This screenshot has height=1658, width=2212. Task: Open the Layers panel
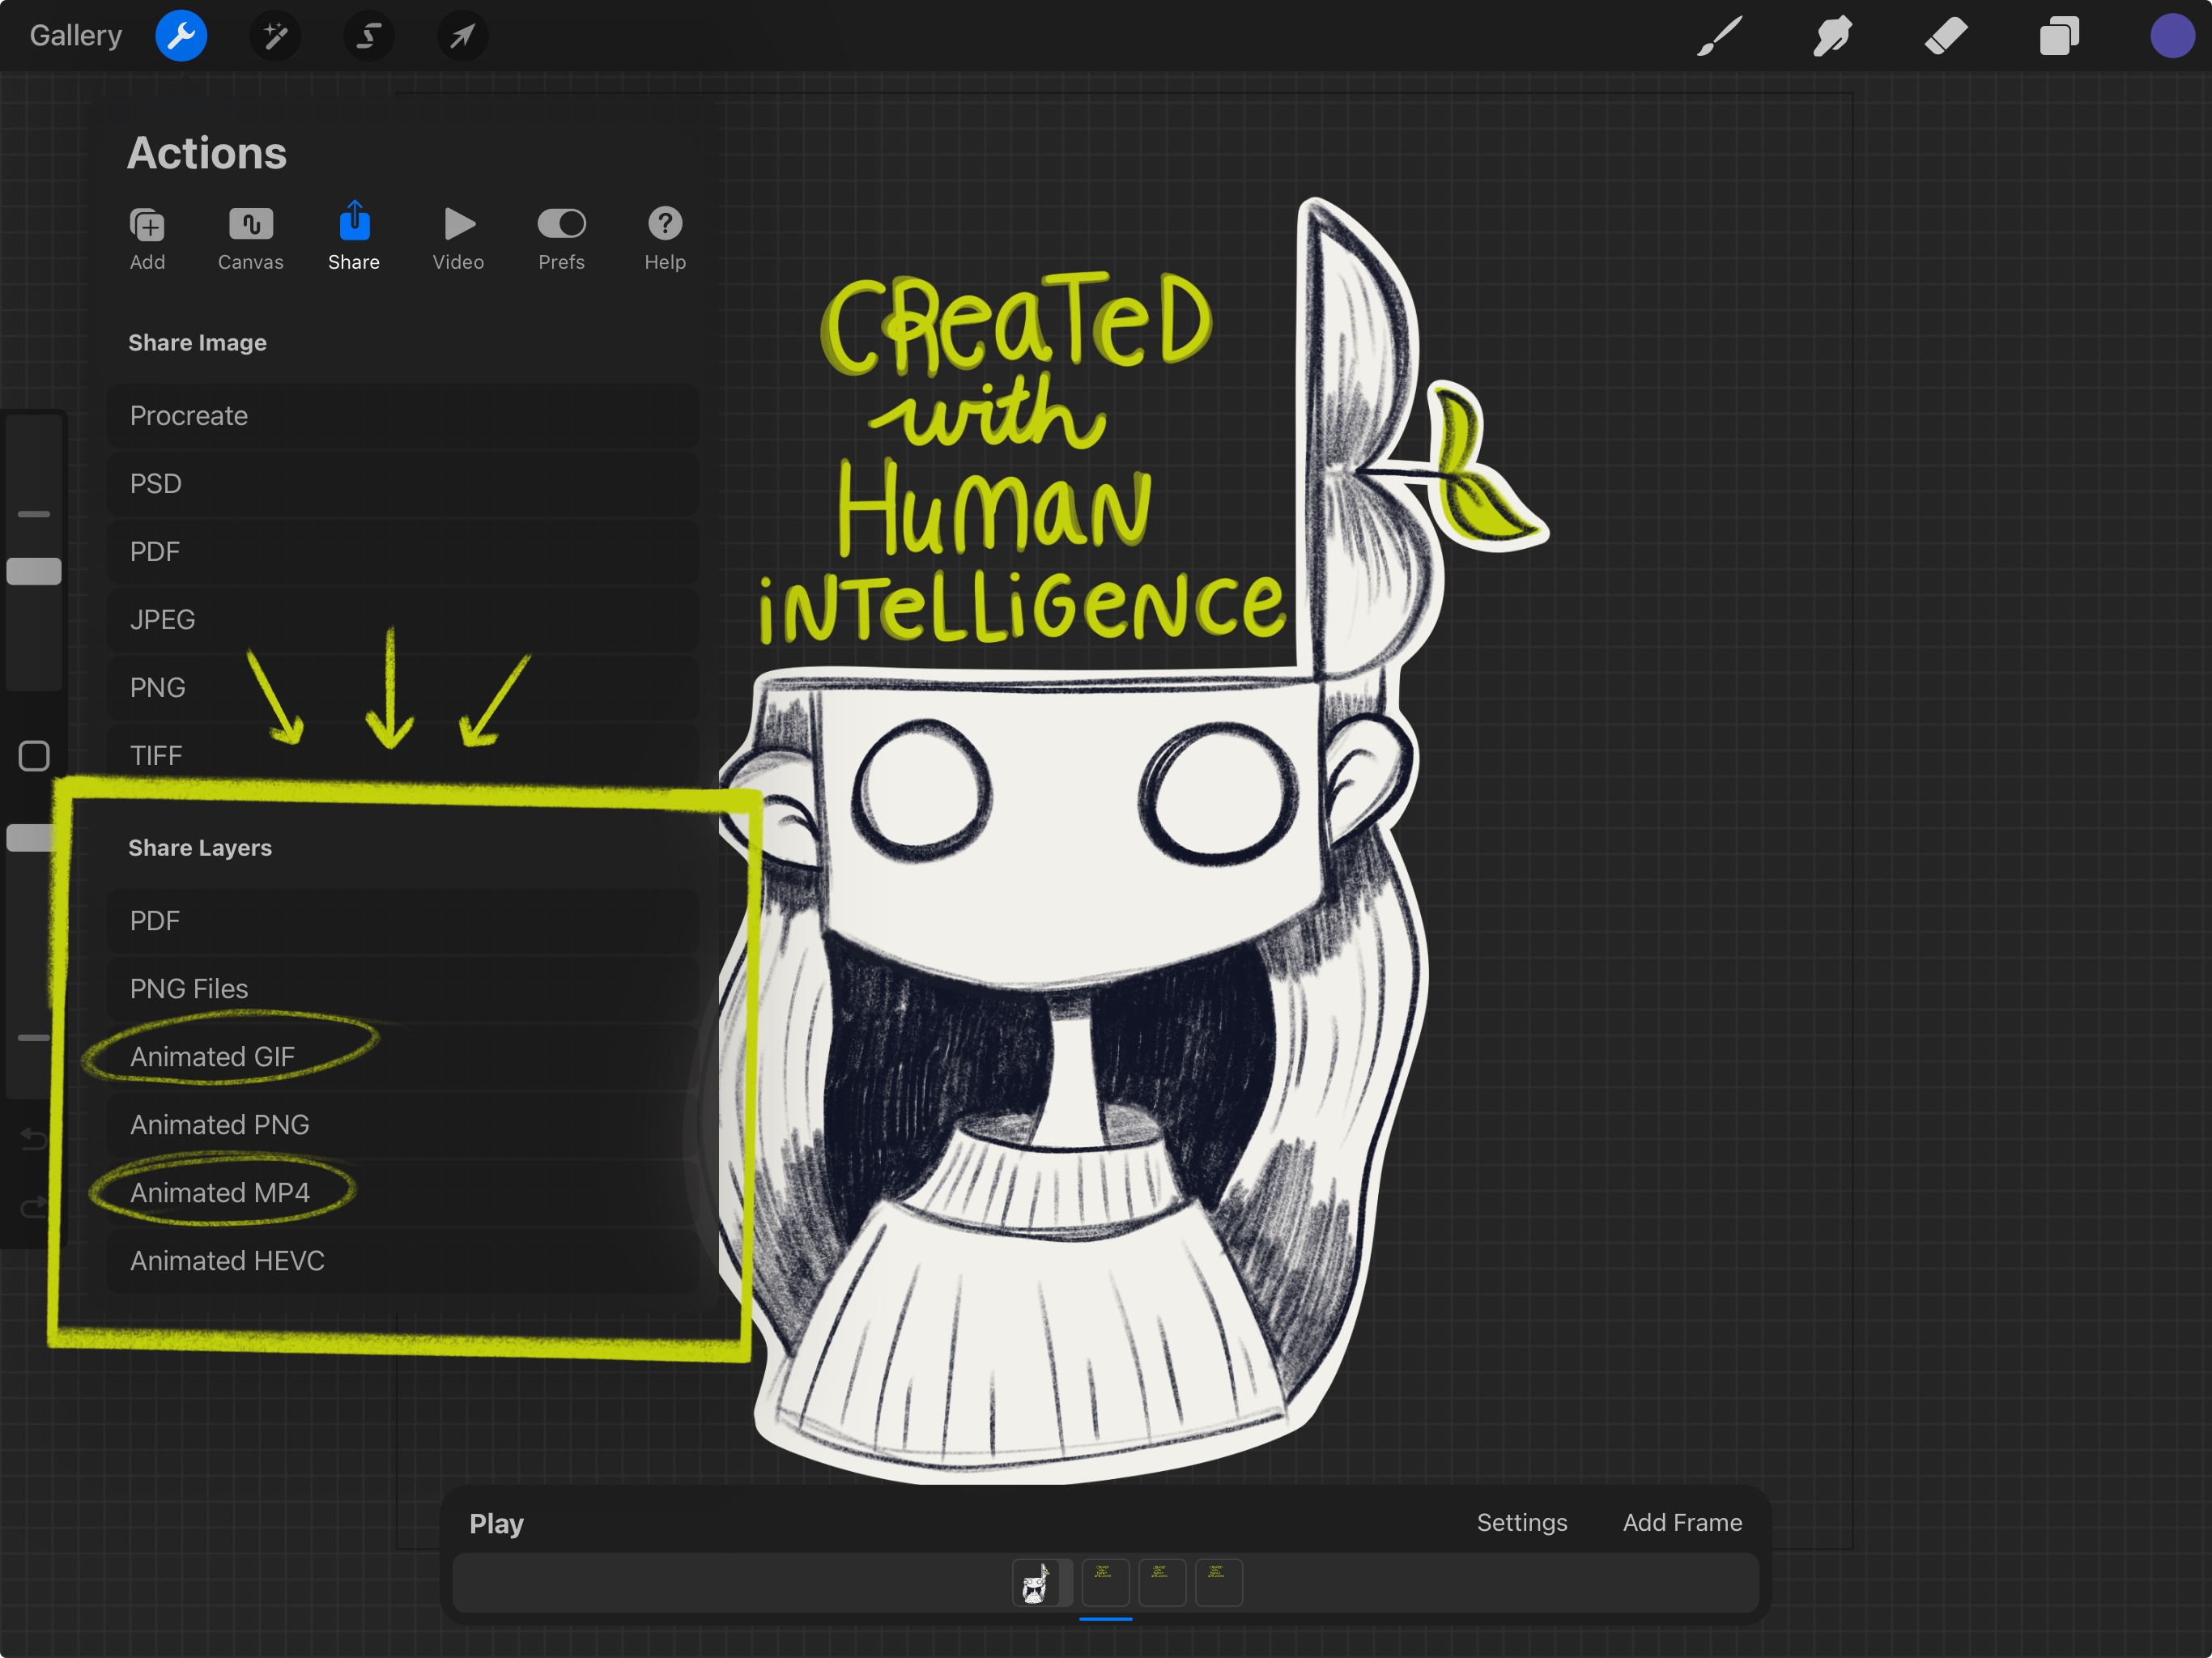click(2059, 36)
